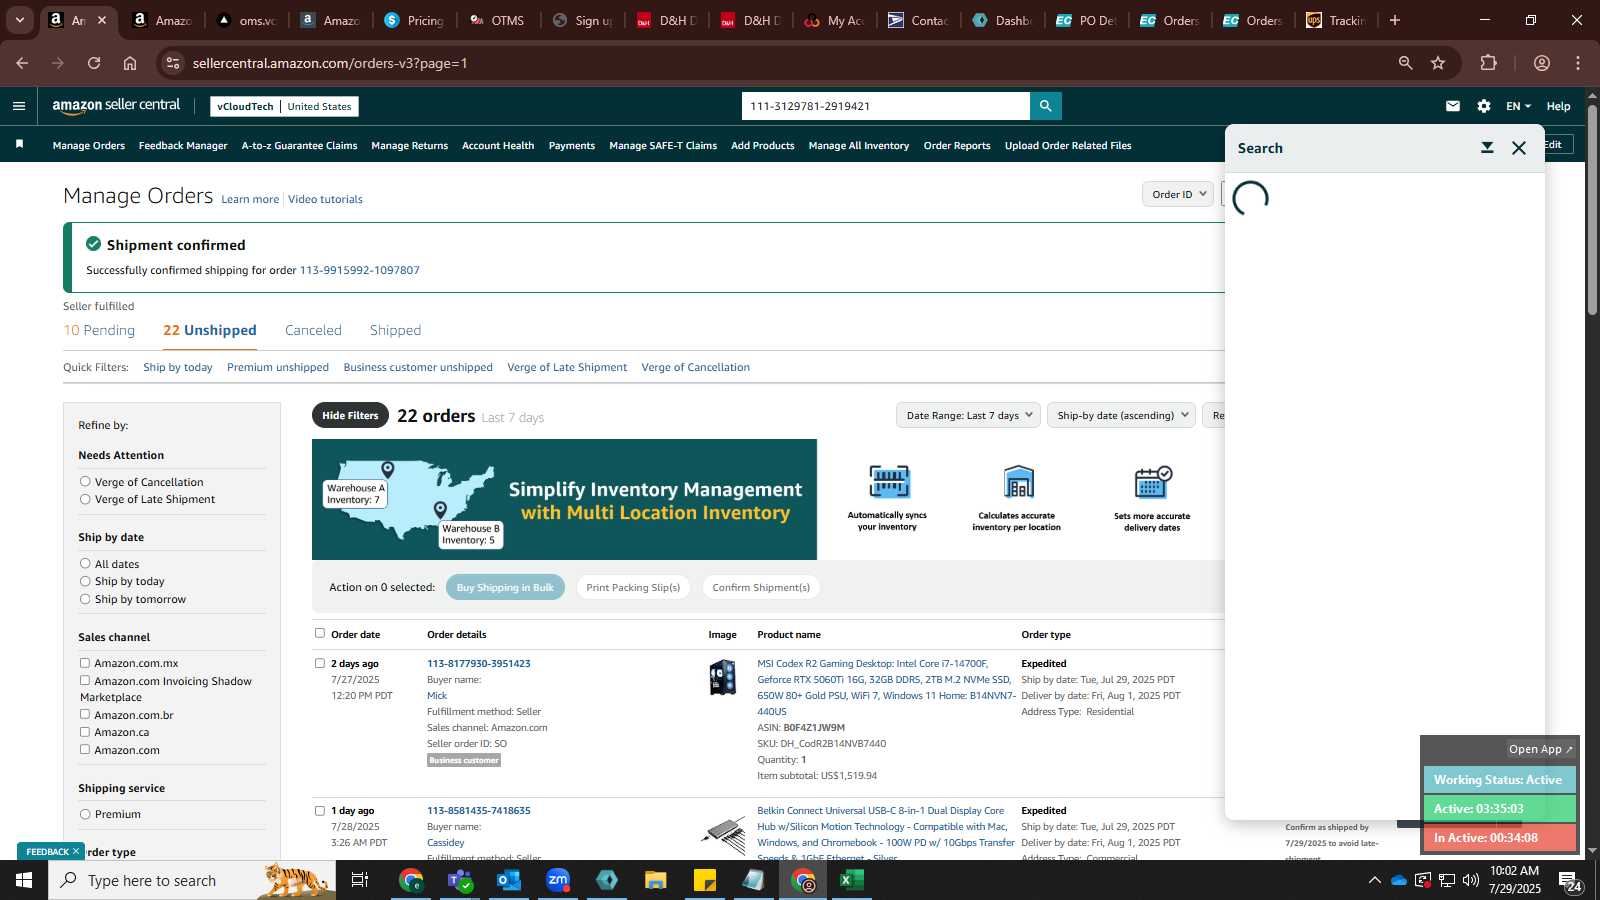The width and height of the screenshot is (1600, 900).
Task: Select the All dates radio option
Action: [x=85, y=564]
